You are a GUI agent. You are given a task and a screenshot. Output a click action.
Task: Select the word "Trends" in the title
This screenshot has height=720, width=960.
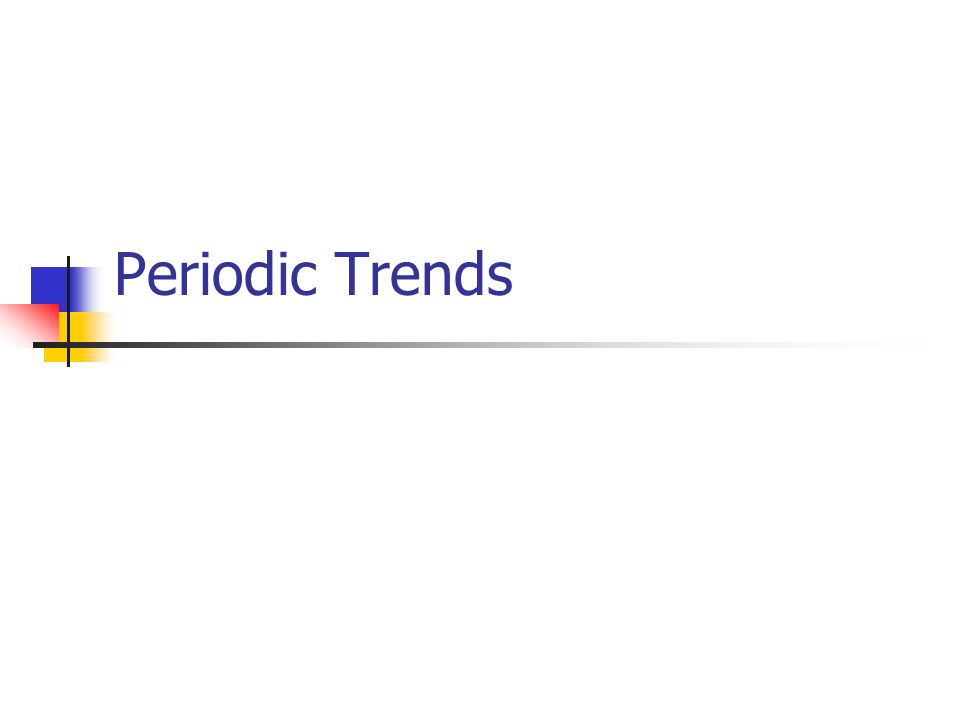[x=424, y=274]
